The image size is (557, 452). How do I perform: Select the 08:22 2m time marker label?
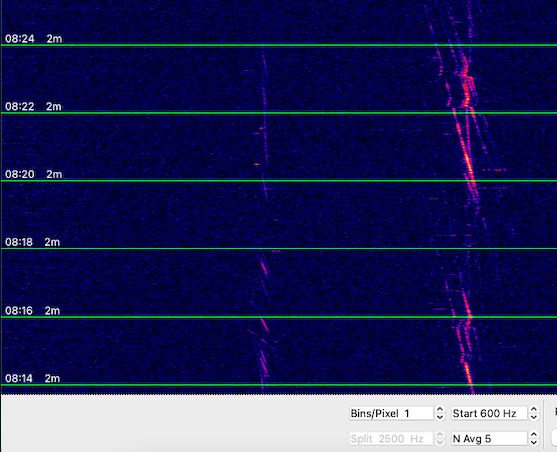[x=33, y=106]
